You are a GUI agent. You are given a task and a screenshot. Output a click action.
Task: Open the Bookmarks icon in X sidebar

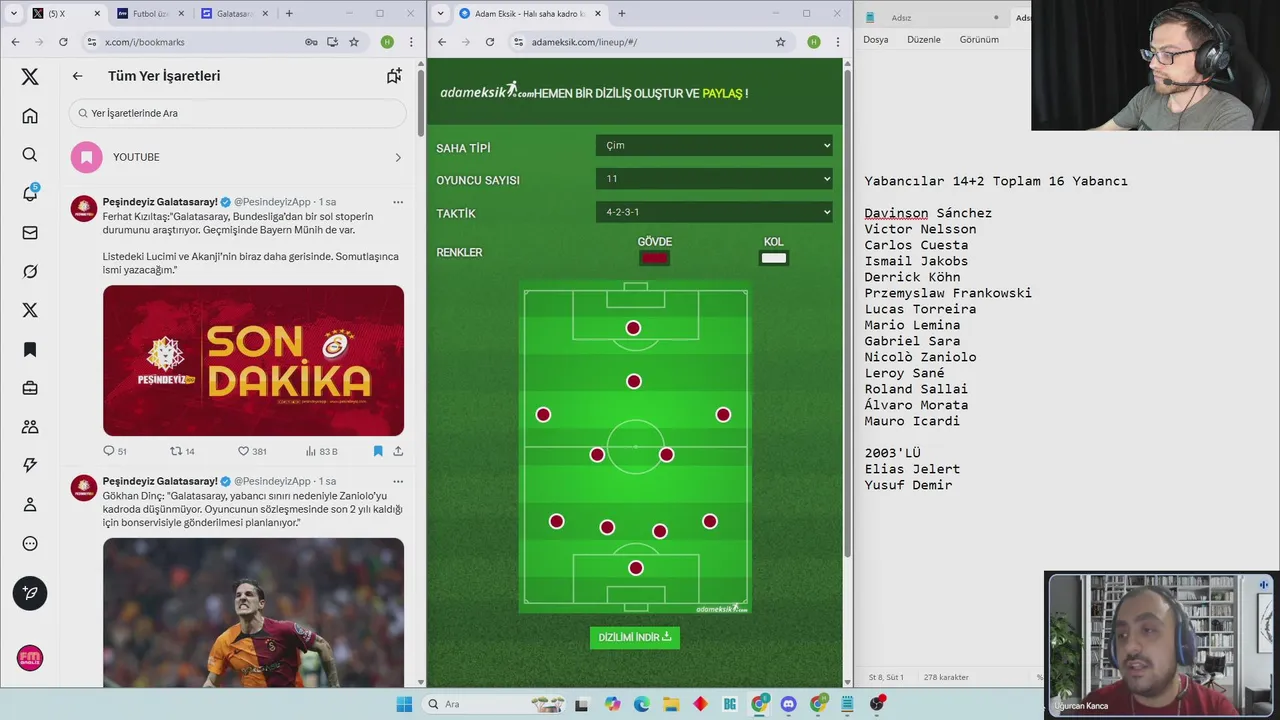click(30, 349)
